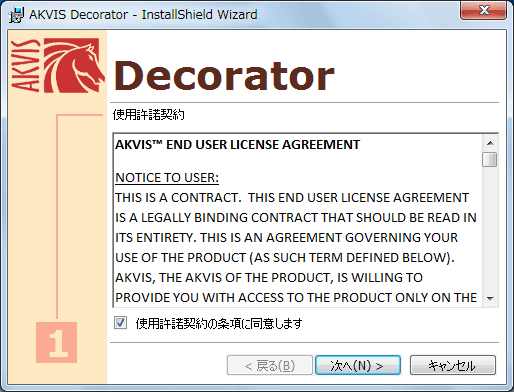Click the agreement checkbox label text
The image size is (514, 392).
click(219, 323)
